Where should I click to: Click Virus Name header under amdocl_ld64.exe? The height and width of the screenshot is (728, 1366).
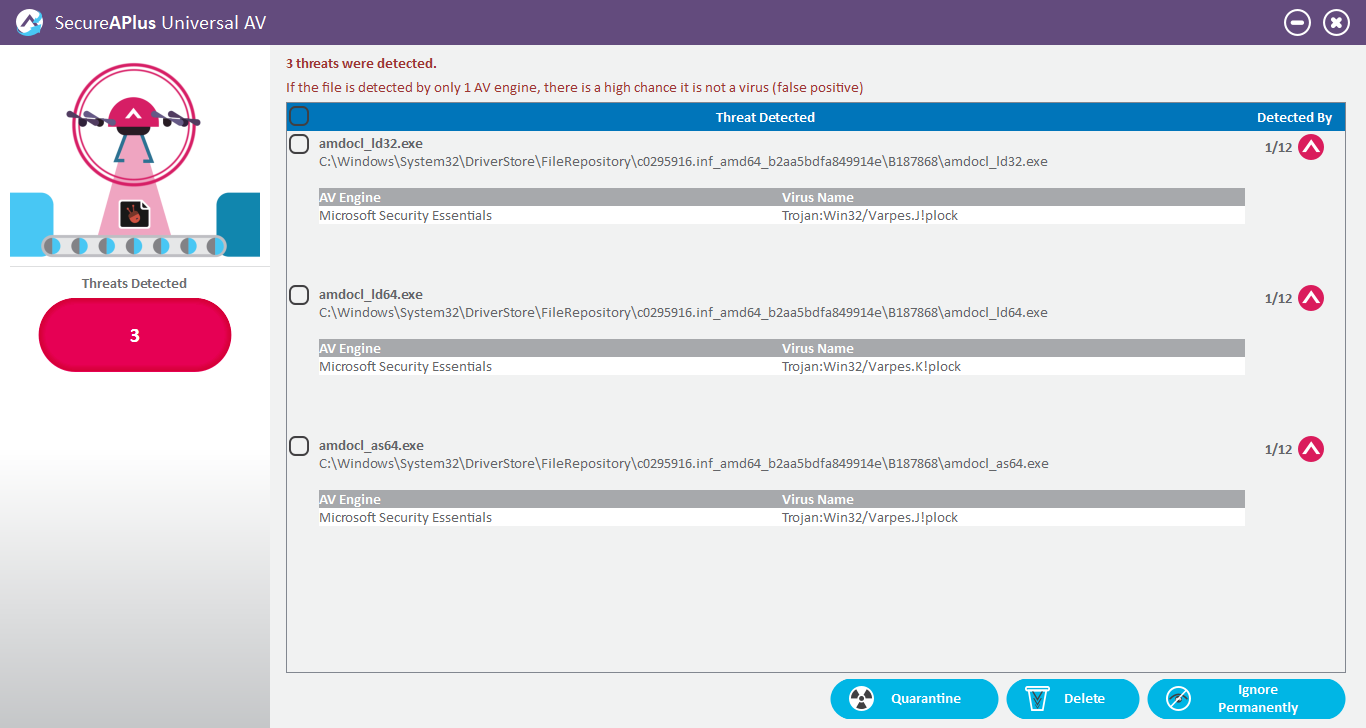click(x=818, y=348)
